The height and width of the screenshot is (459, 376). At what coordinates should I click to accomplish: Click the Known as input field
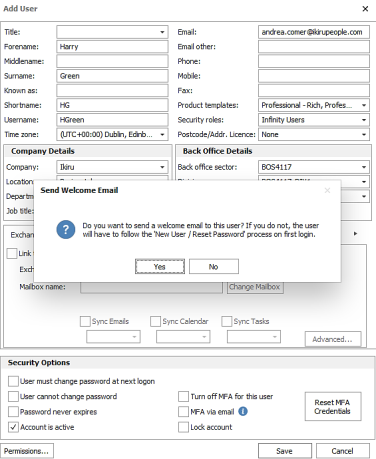pos(112,91)
